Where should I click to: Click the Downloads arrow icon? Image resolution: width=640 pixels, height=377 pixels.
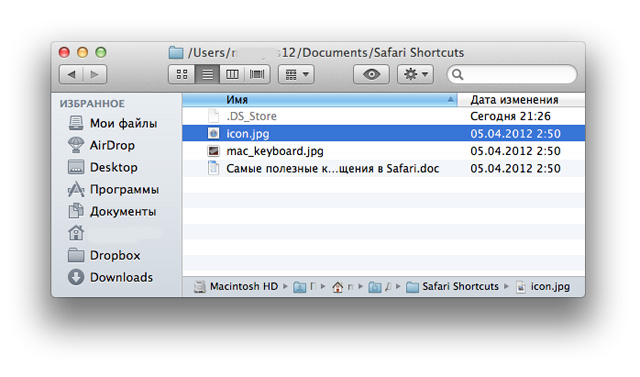coord(76,277)
